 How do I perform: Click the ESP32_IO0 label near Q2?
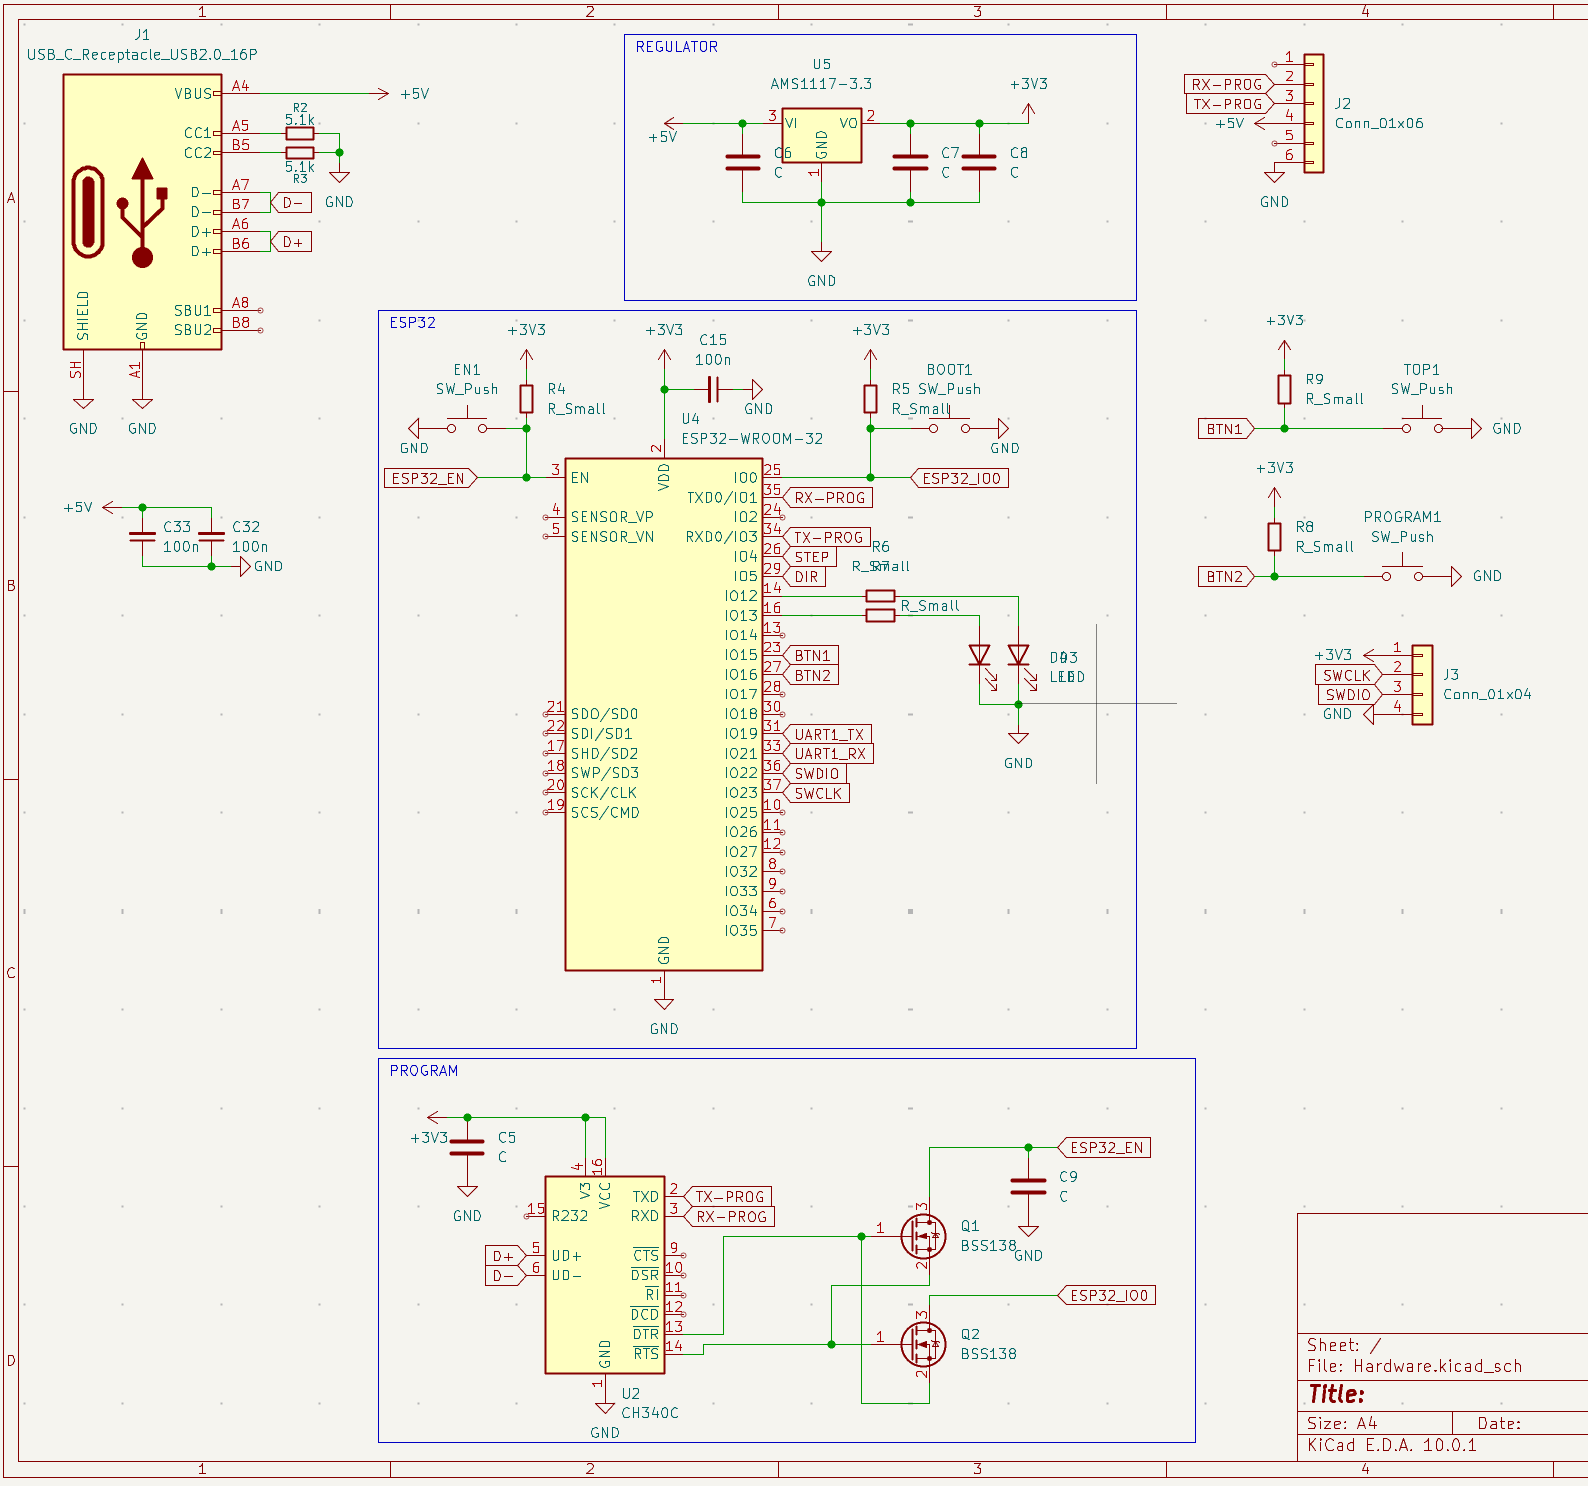tap(1107, 1295)
